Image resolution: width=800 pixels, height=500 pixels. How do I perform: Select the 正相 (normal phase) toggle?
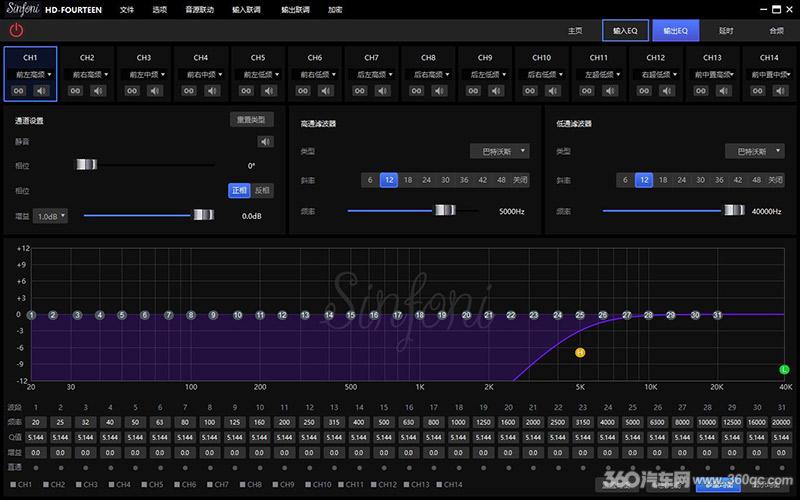click(x=239, y=190)
